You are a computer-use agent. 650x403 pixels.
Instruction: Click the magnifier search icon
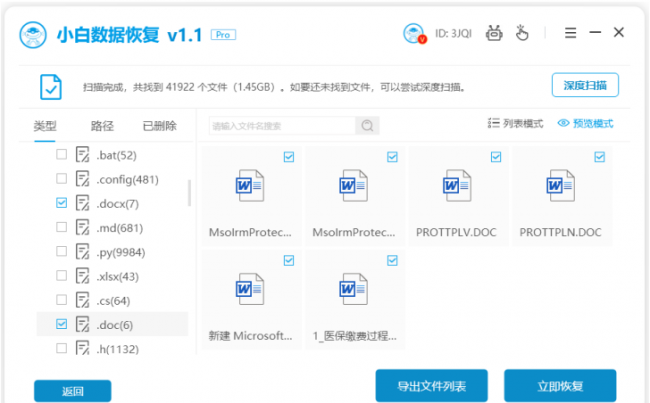click(x=367, y=126)
